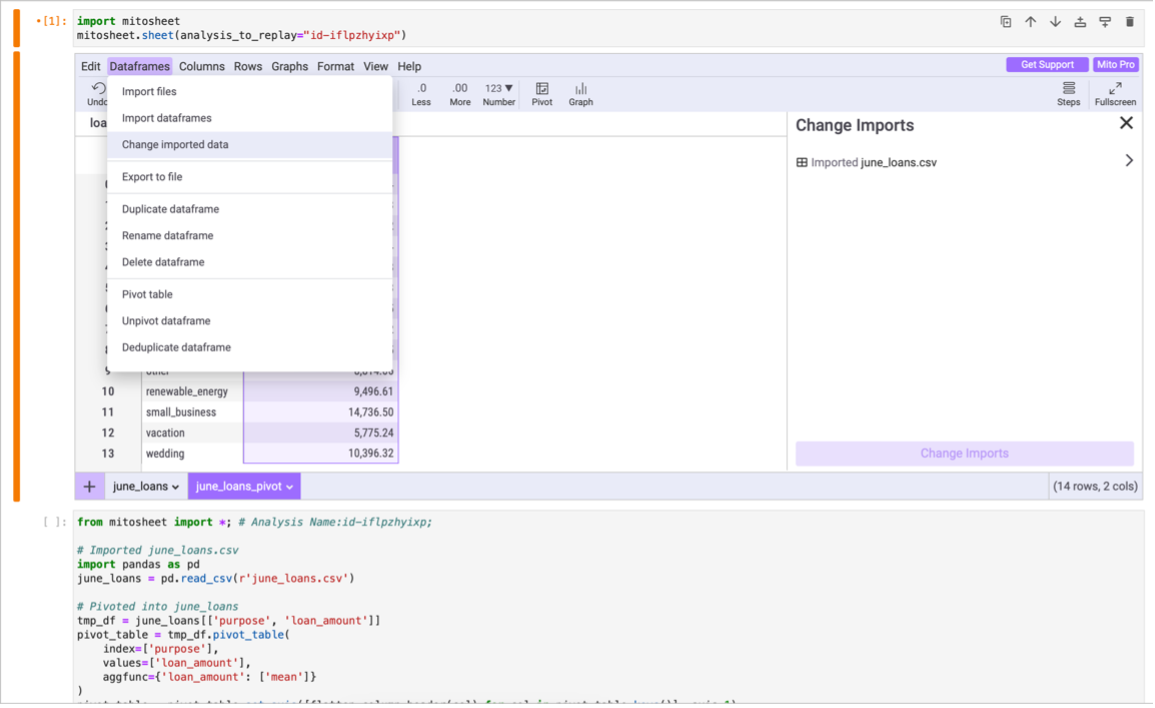This screenshot has height=708, width=1155.
Task: Click the Mito Pro button
Action: coord(1115,65)
